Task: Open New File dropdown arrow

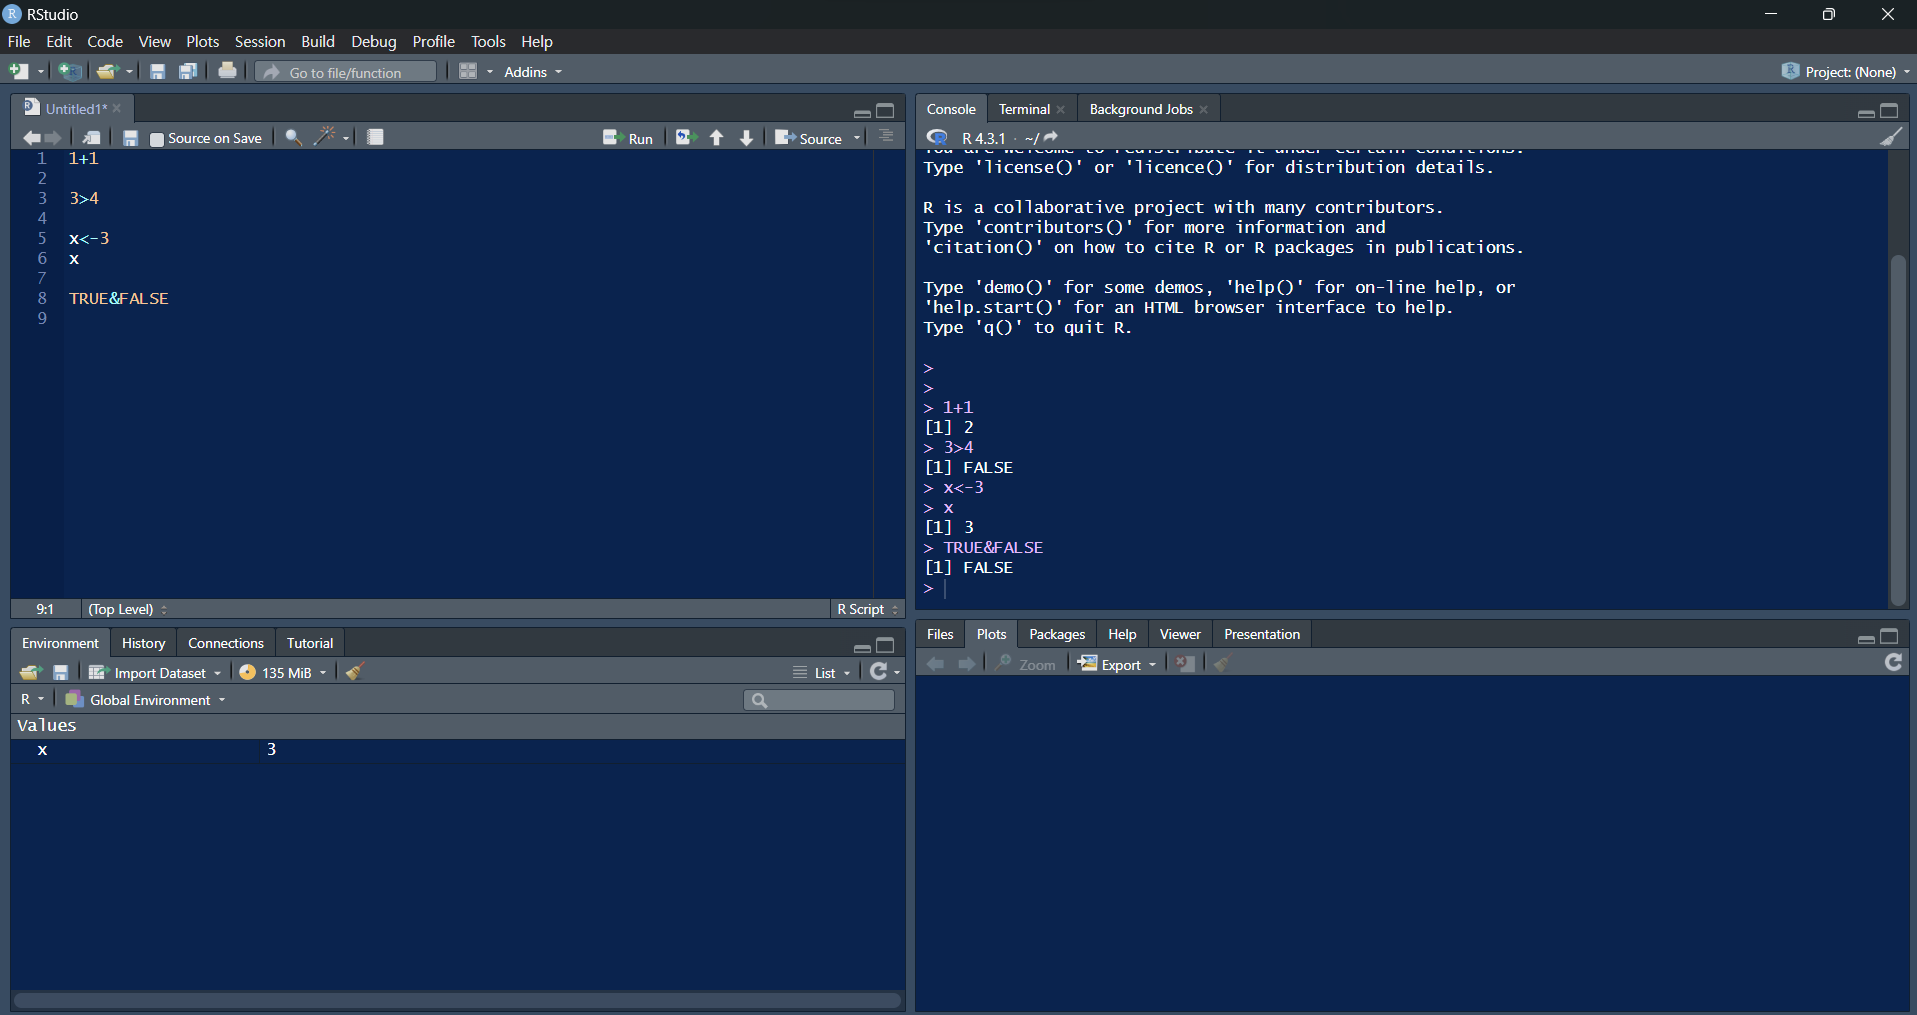Action: pos(41,72)
